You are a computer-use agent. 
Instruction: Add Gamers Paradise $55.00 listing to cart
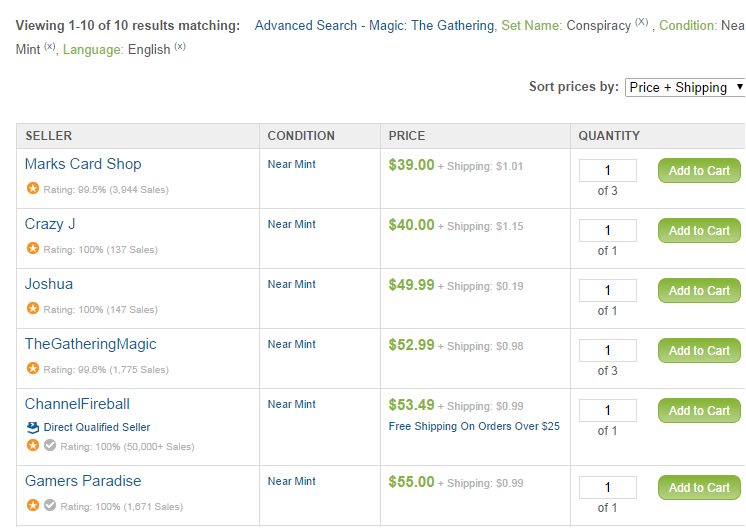pos(699,488)
